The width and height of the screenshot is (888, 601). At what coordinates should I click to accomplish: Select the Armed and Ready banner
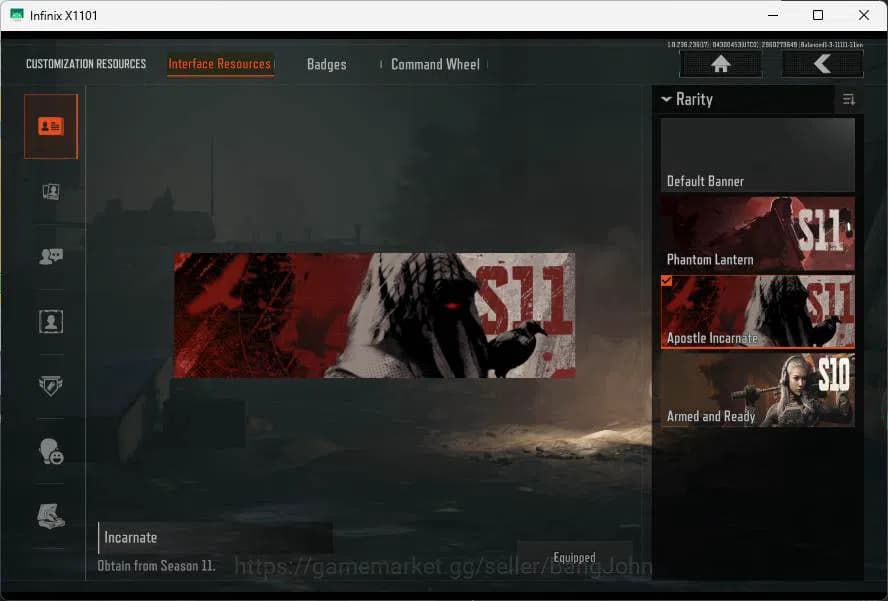[x=757, y=390]
